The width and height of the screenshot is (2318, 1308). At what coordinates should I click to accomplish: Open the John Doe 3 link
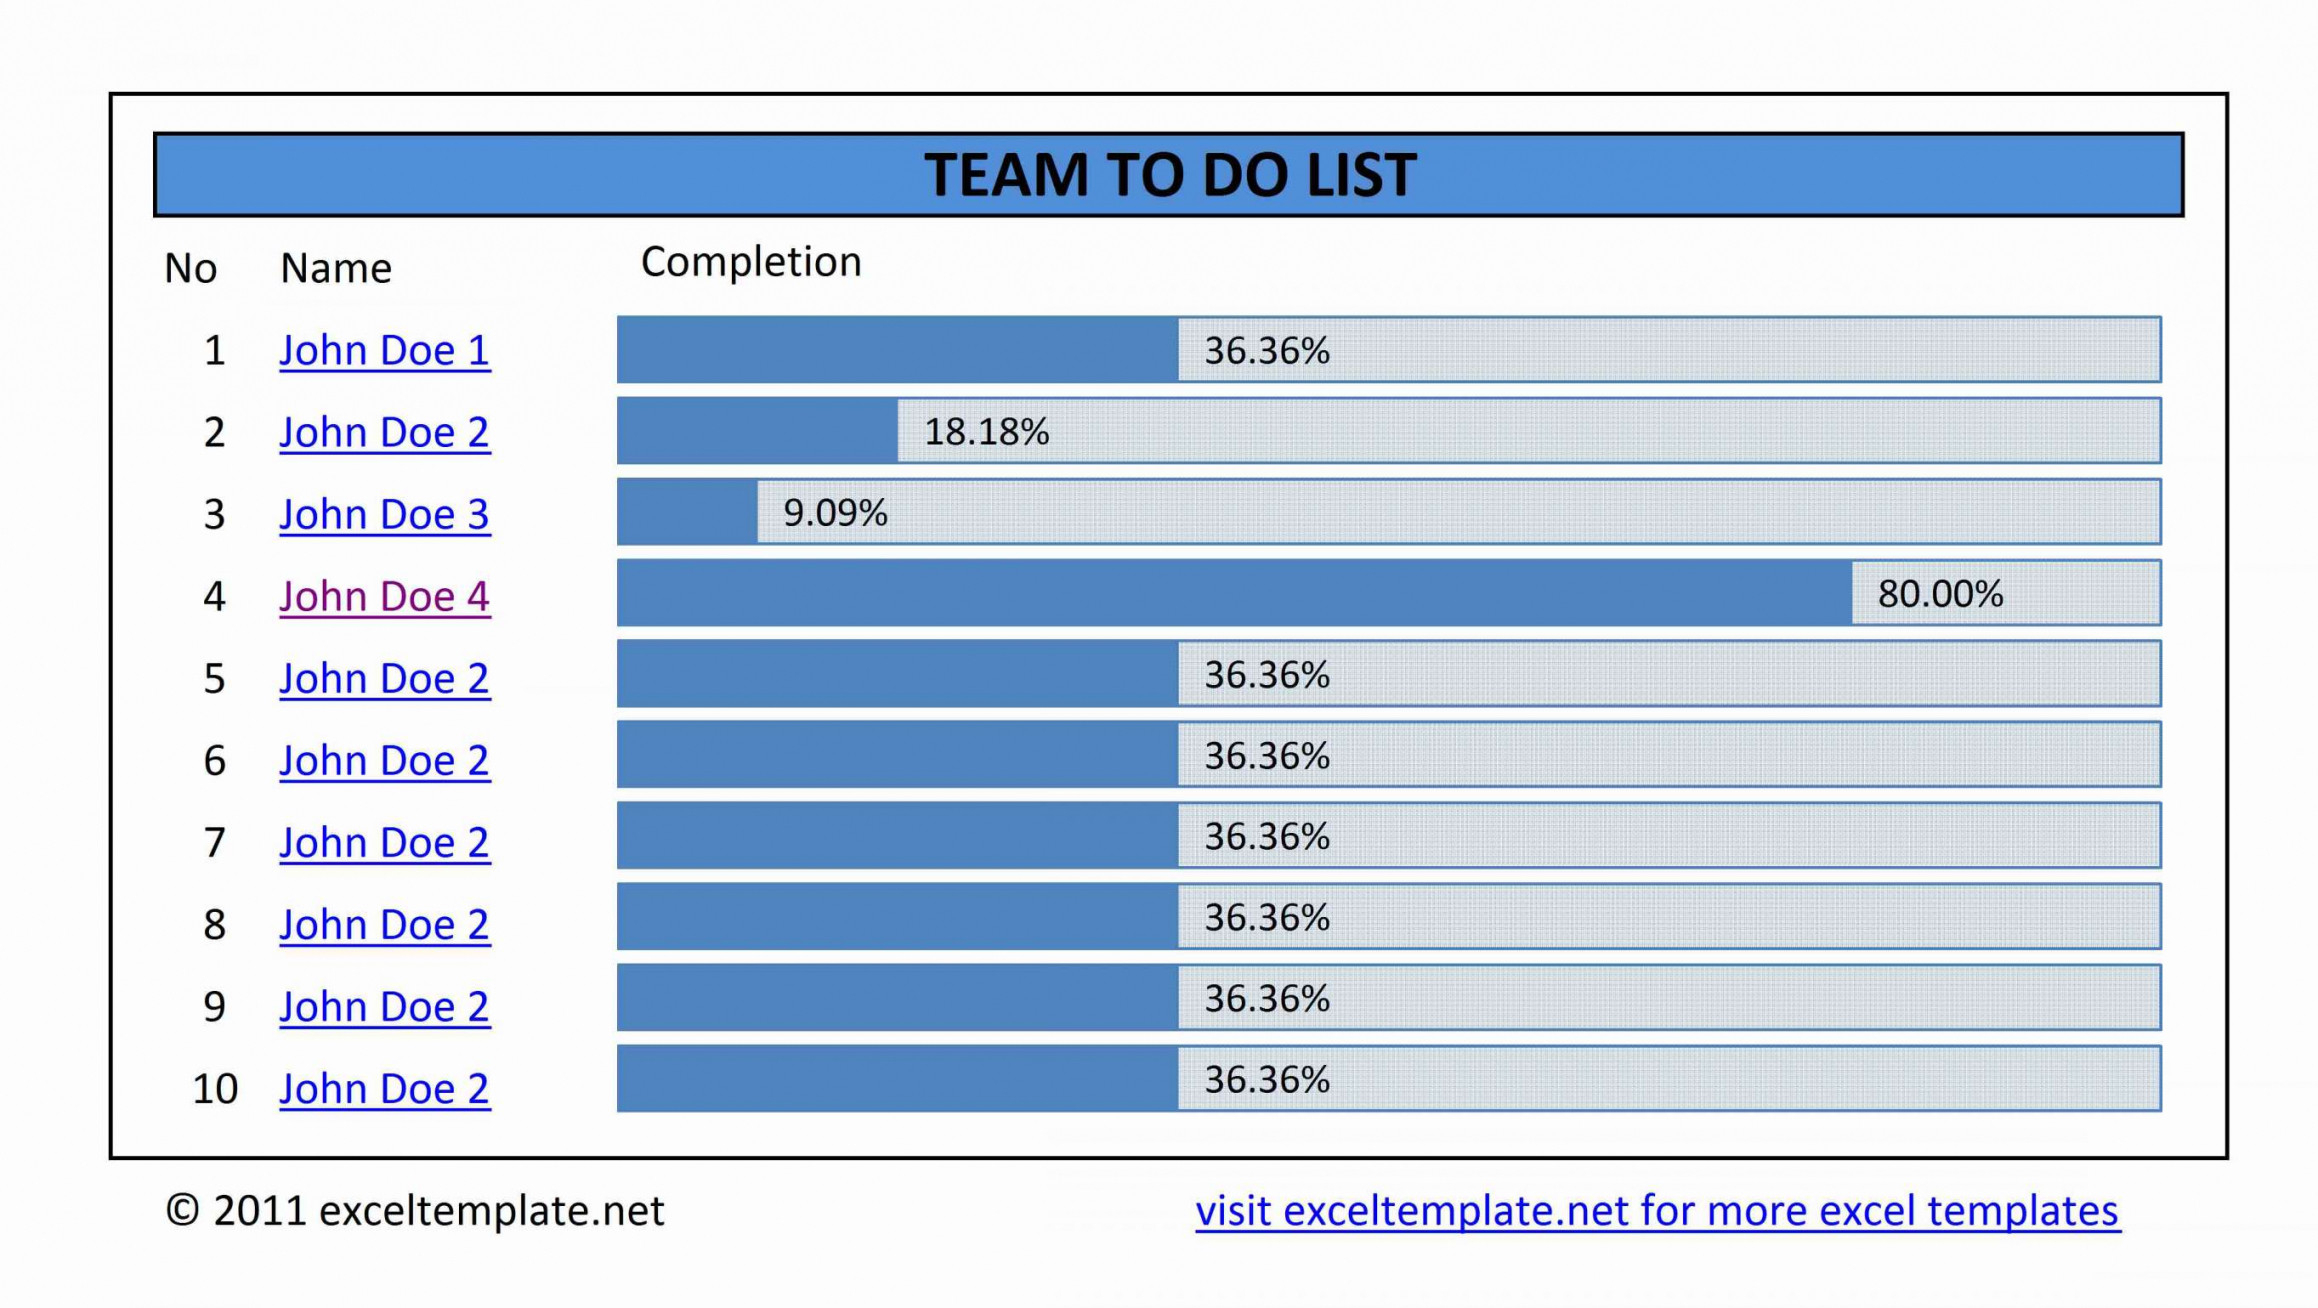click(384, 515)
